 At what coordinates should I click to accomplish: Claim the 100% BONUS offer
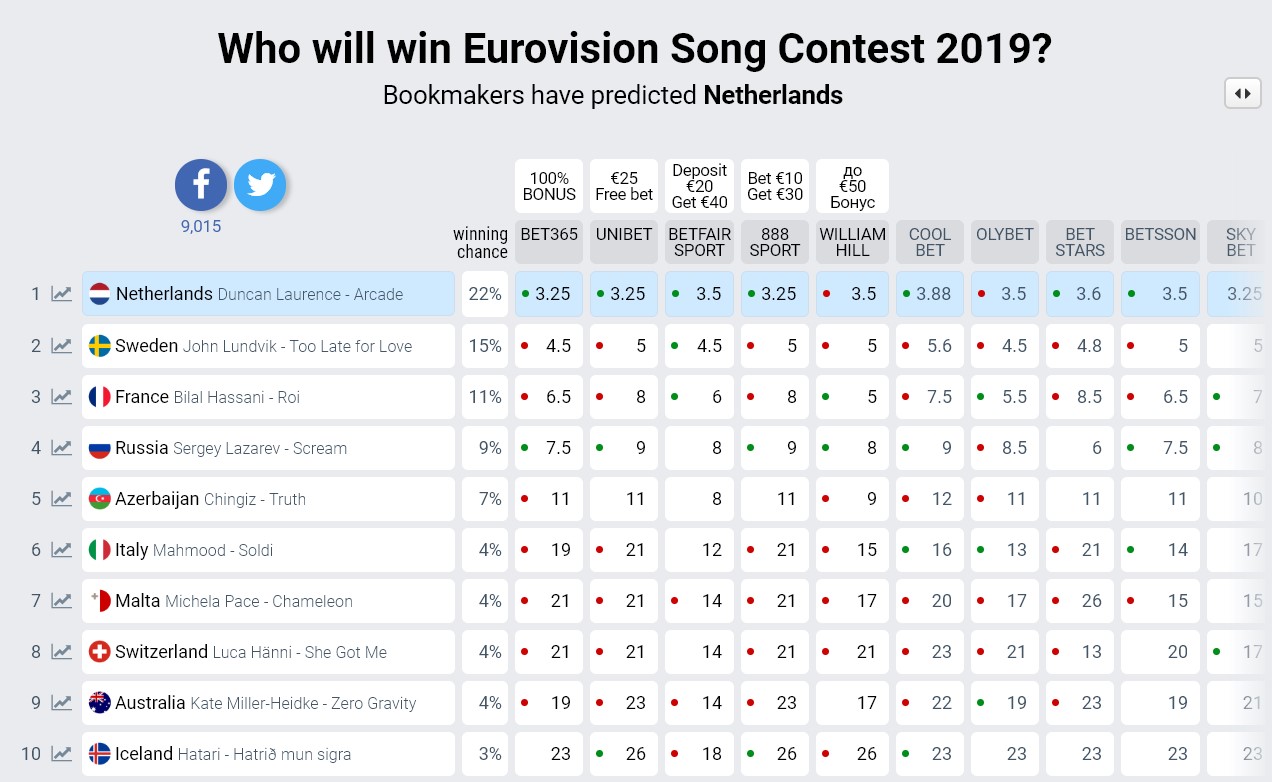coord(549,186)
